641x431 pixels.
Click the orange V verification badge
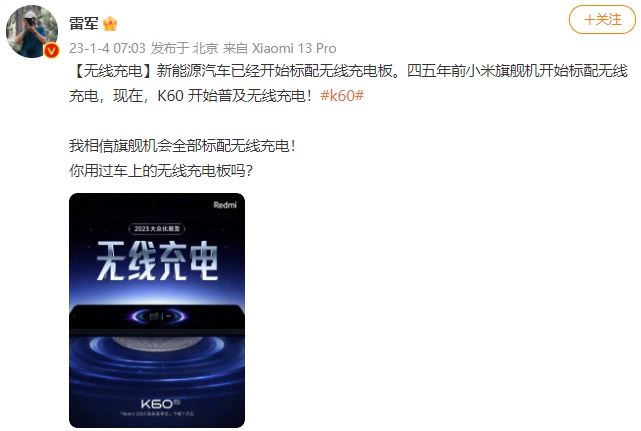[x=52, y=51]
